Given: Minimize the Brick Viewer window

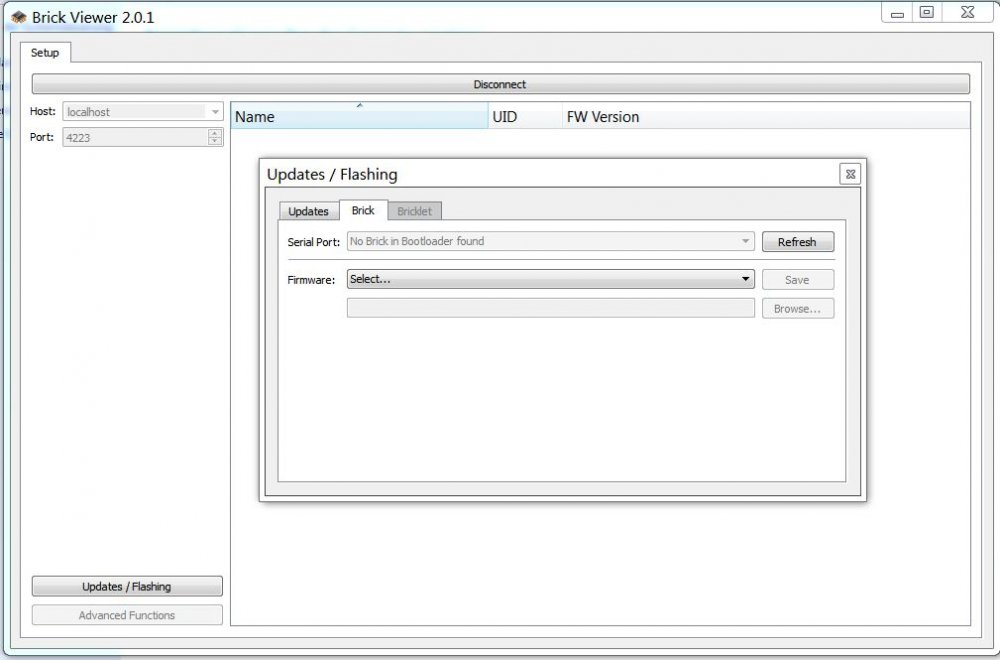Looking at the screenshot, I should pos(897,13).
